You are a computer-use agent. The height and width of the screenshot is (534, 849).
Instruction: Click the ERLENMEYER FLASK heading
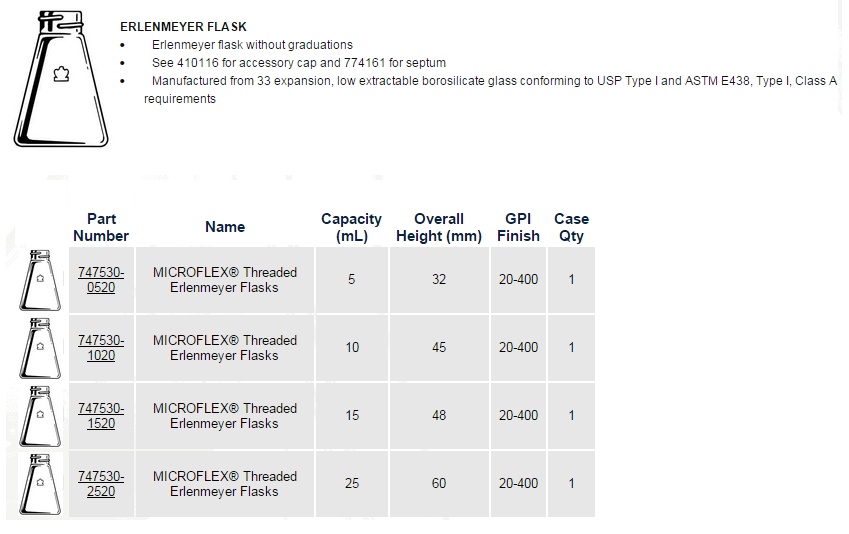(183, 27)
